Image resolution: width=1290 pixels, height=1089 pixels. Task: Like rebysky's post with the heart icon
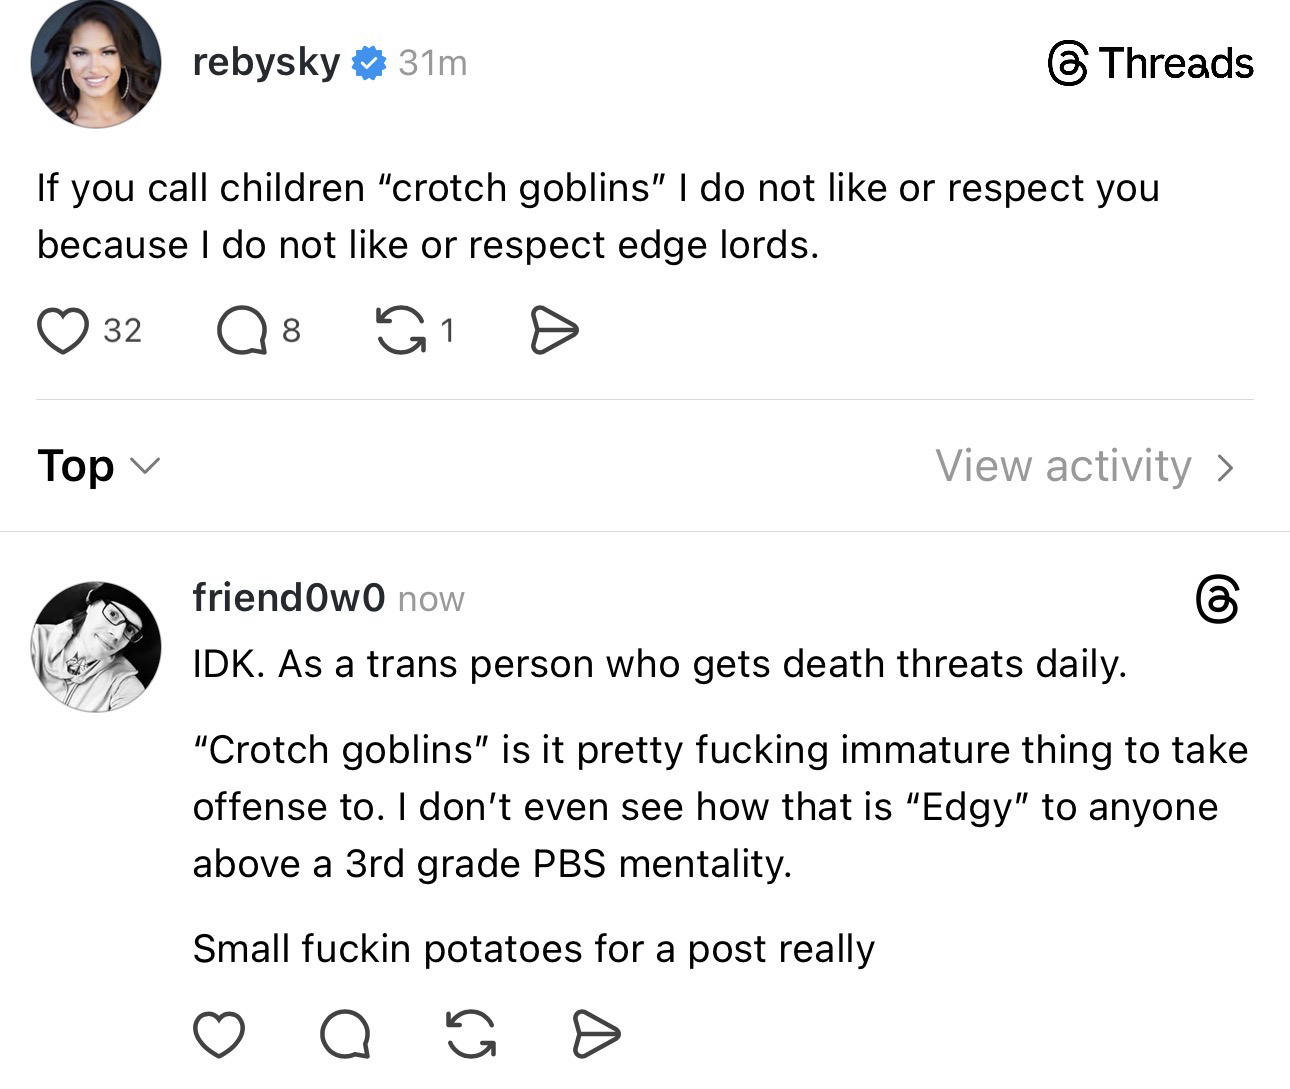(x=62, y=331)
